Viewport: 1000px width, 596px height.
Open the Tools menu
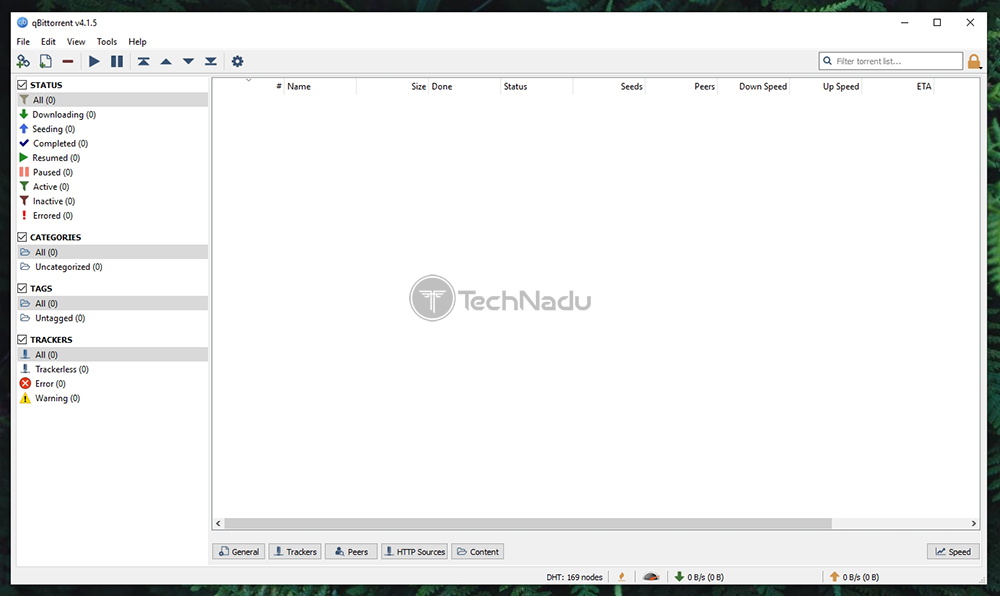107,42
